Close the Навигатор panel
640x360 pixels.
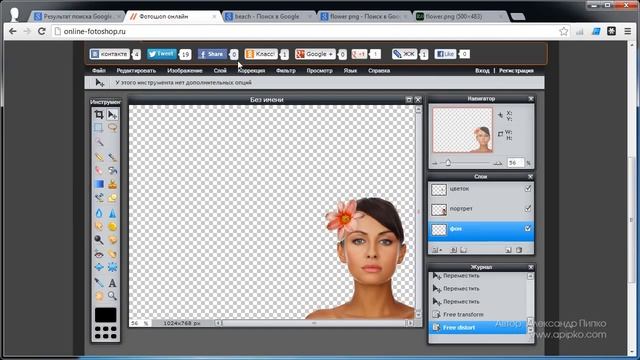coord(531,99)
